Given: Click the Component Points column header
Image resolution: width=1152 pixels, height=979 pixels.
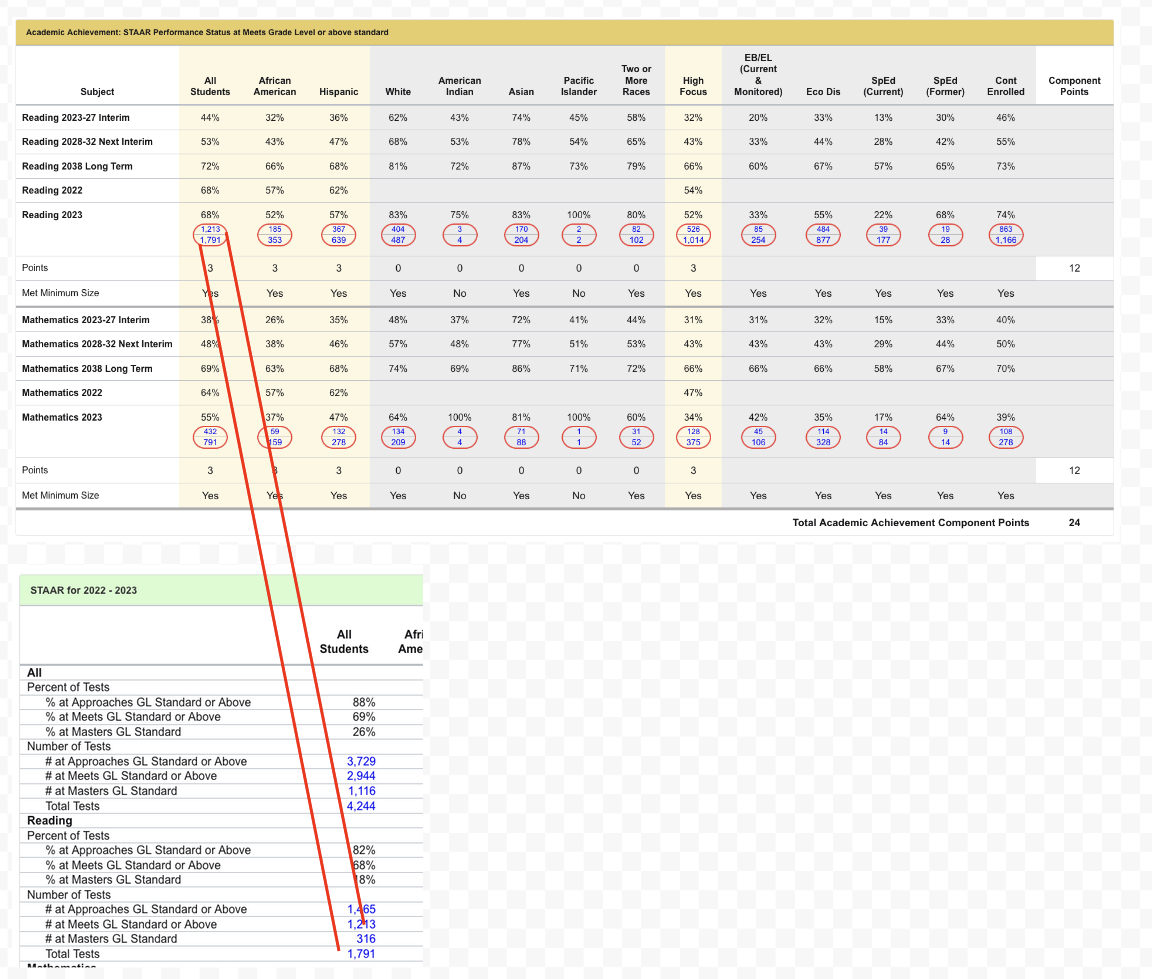Looking at the screenshot, I should coord(1074,86).
